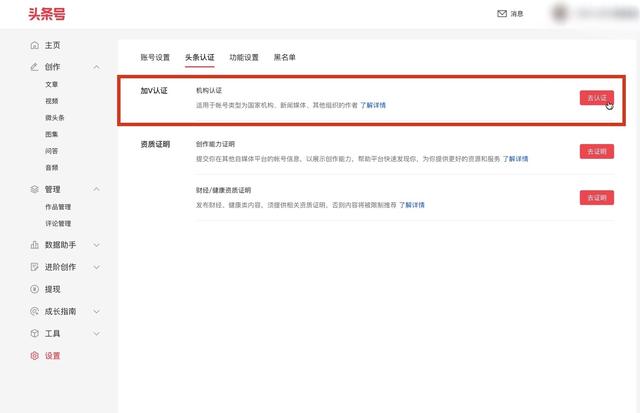The image size is (640, 413).
Task: Open 设置 label in sidebar
Action: 52,356
